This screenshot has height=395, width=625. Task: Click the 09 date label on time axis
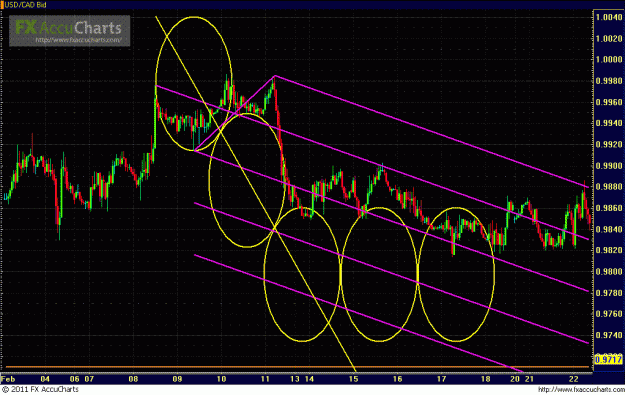tap(177, 379)
